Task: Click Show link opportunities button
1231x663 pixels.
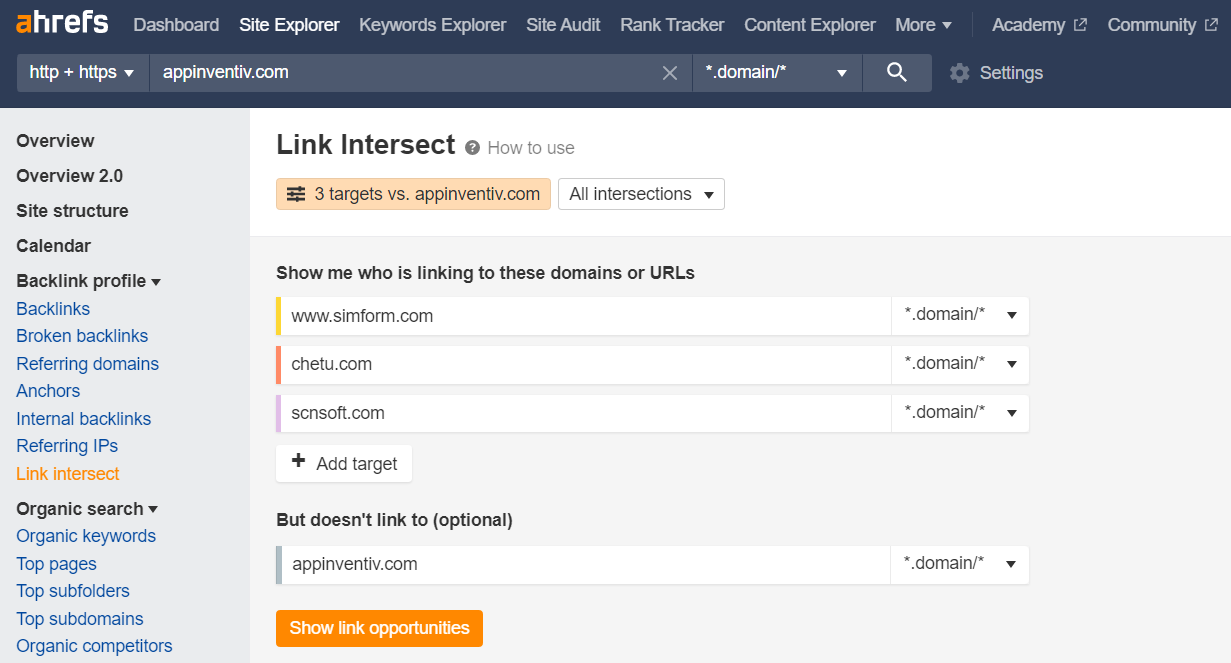Action: [x=380, y=628]
